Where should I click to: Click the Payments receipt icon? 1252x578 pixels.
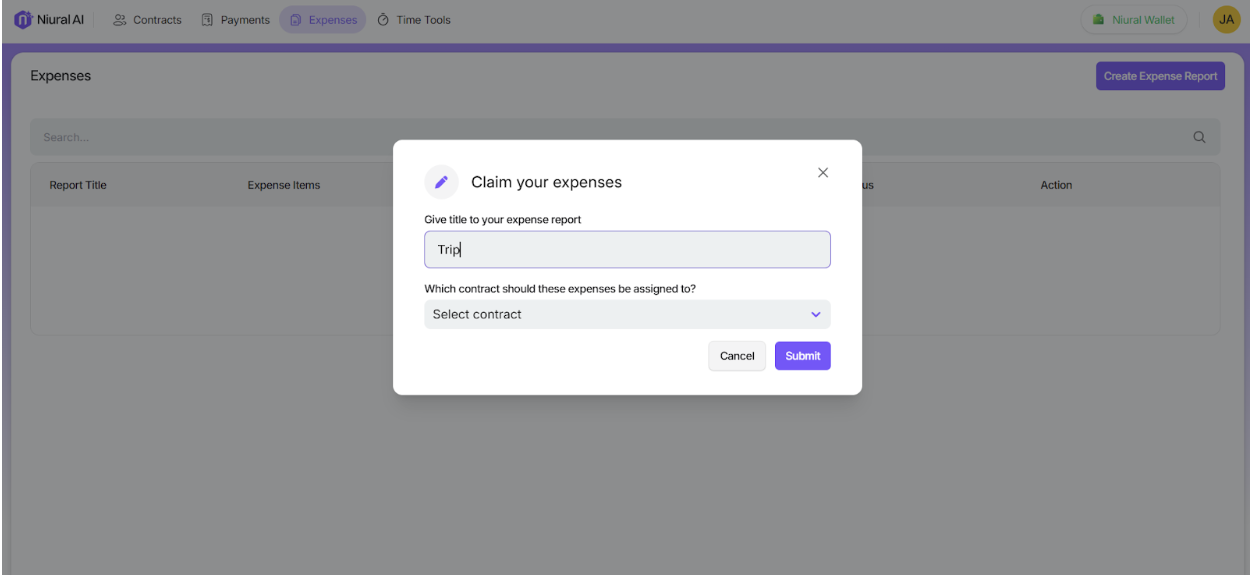tap(208, 20)
